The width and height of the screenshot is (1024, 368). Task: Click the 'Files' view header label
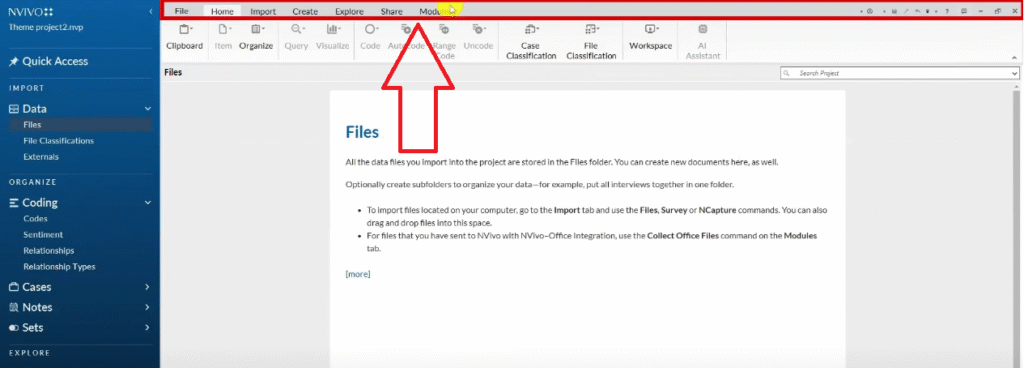173,72
